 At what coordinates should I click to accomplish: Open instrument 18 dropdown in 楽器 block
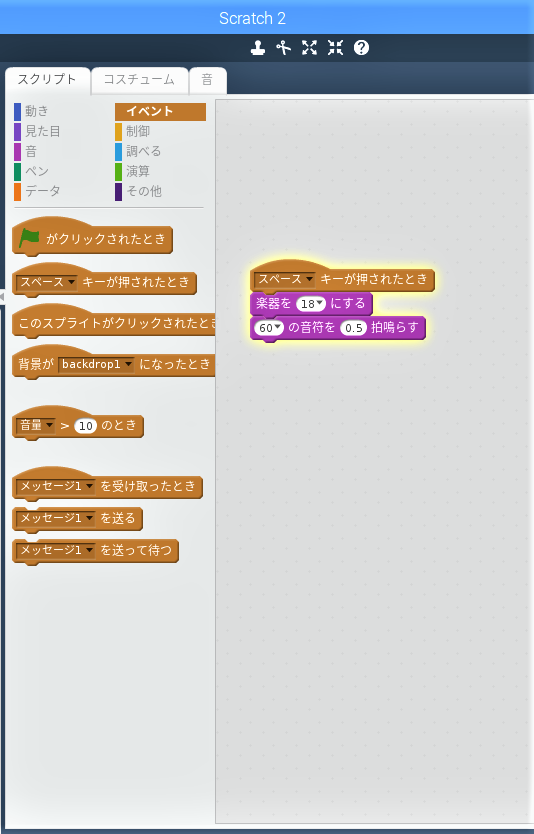311,304
